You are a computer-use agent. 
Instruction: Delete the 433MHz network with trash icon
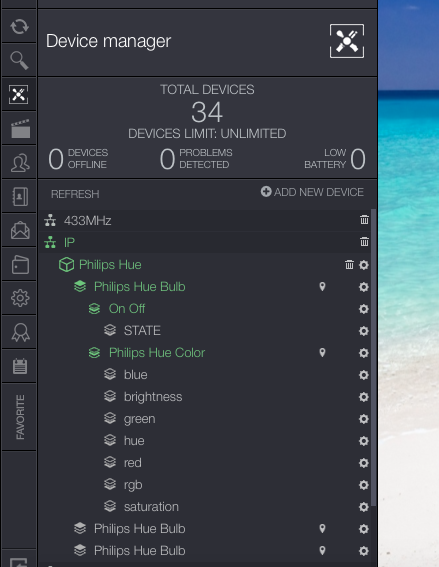tap(364, 219)
